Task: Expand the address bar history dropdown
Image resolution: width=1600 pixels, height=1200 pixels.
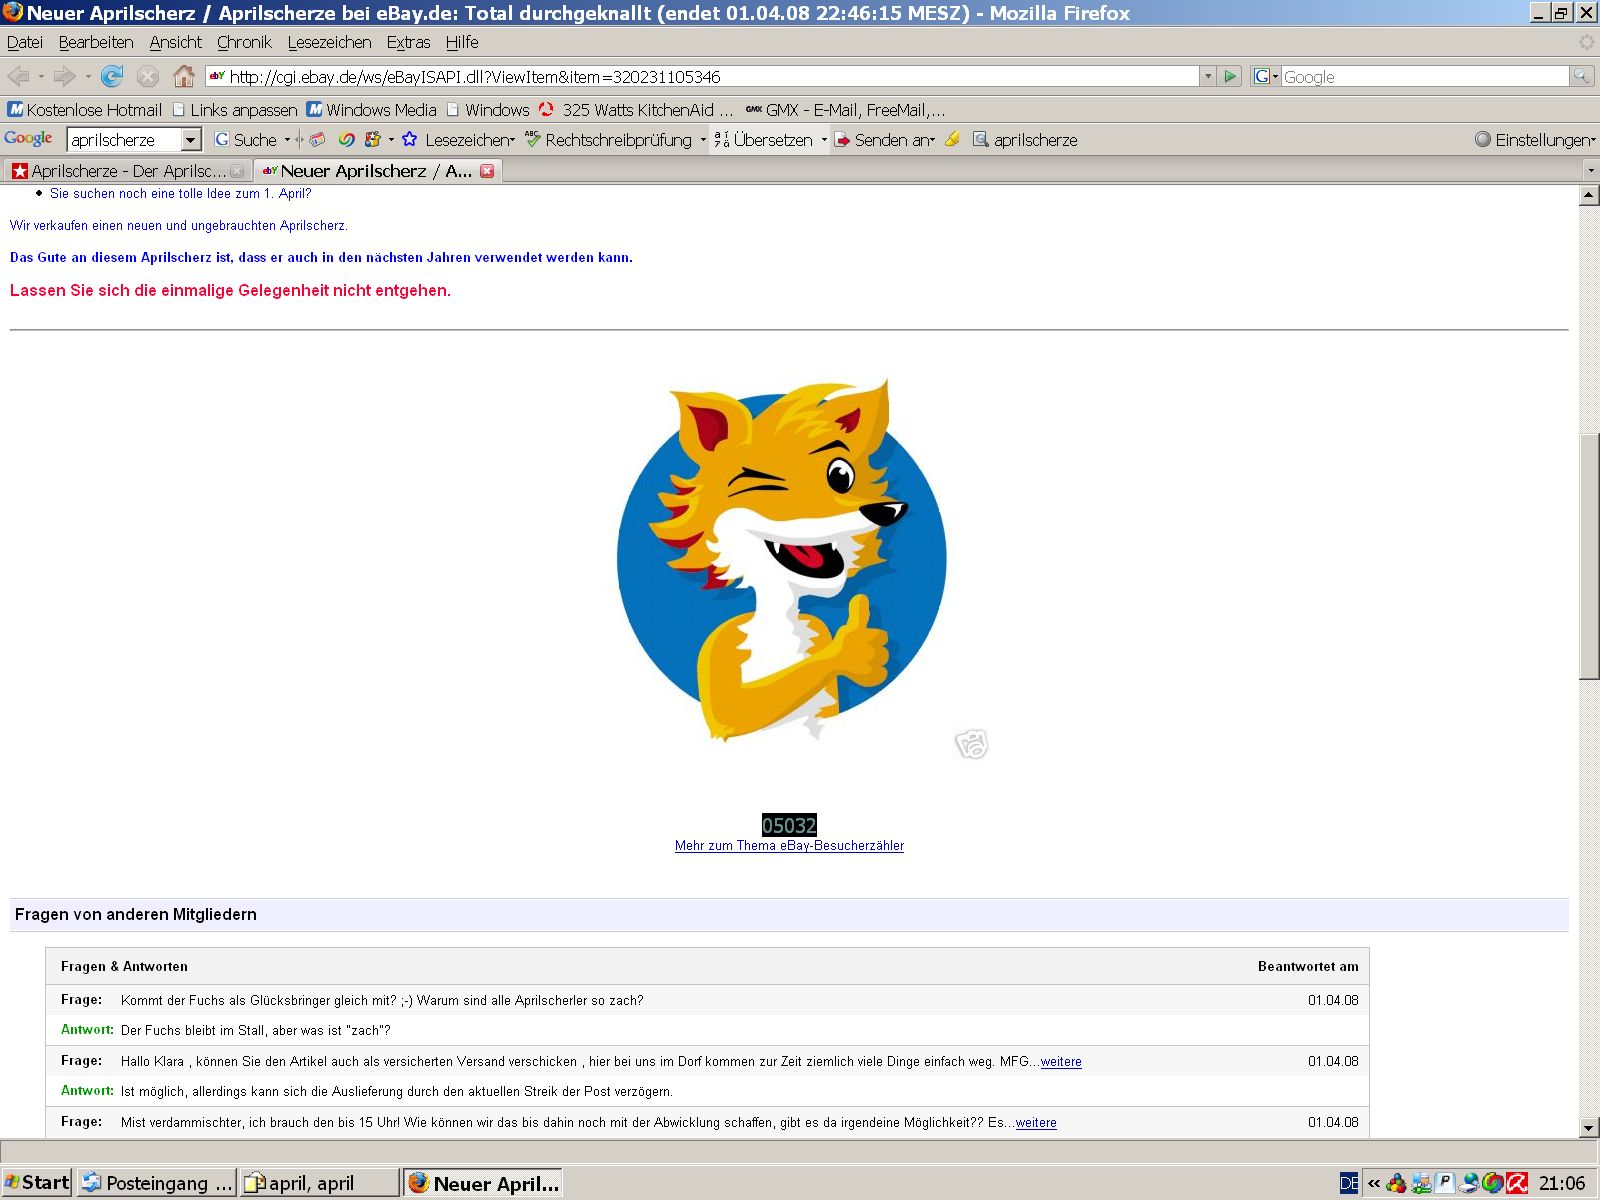Action: (x=1208, y=76)
